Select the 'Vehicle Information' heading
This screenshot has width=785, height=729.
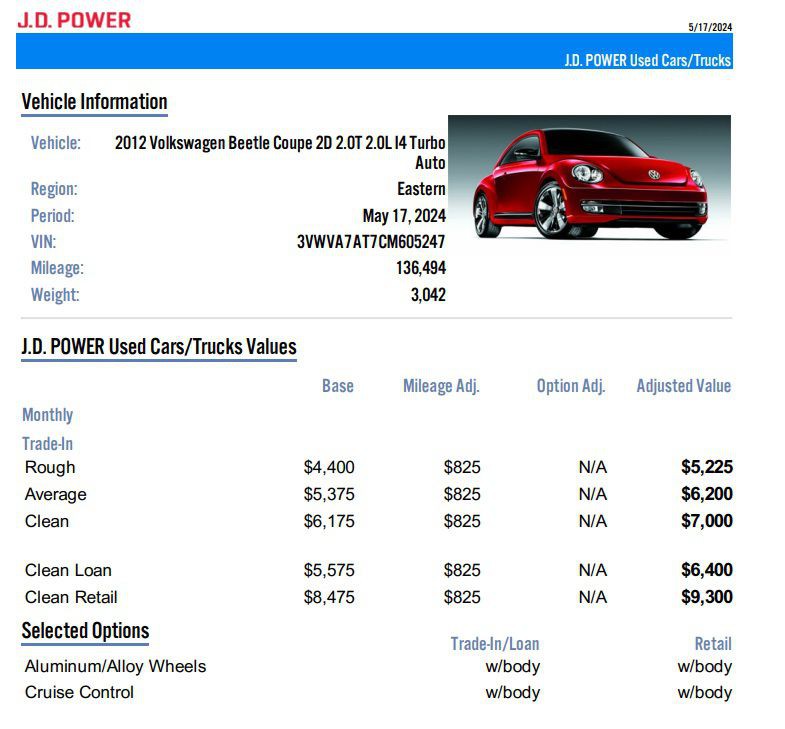click(x=94, y=102)
